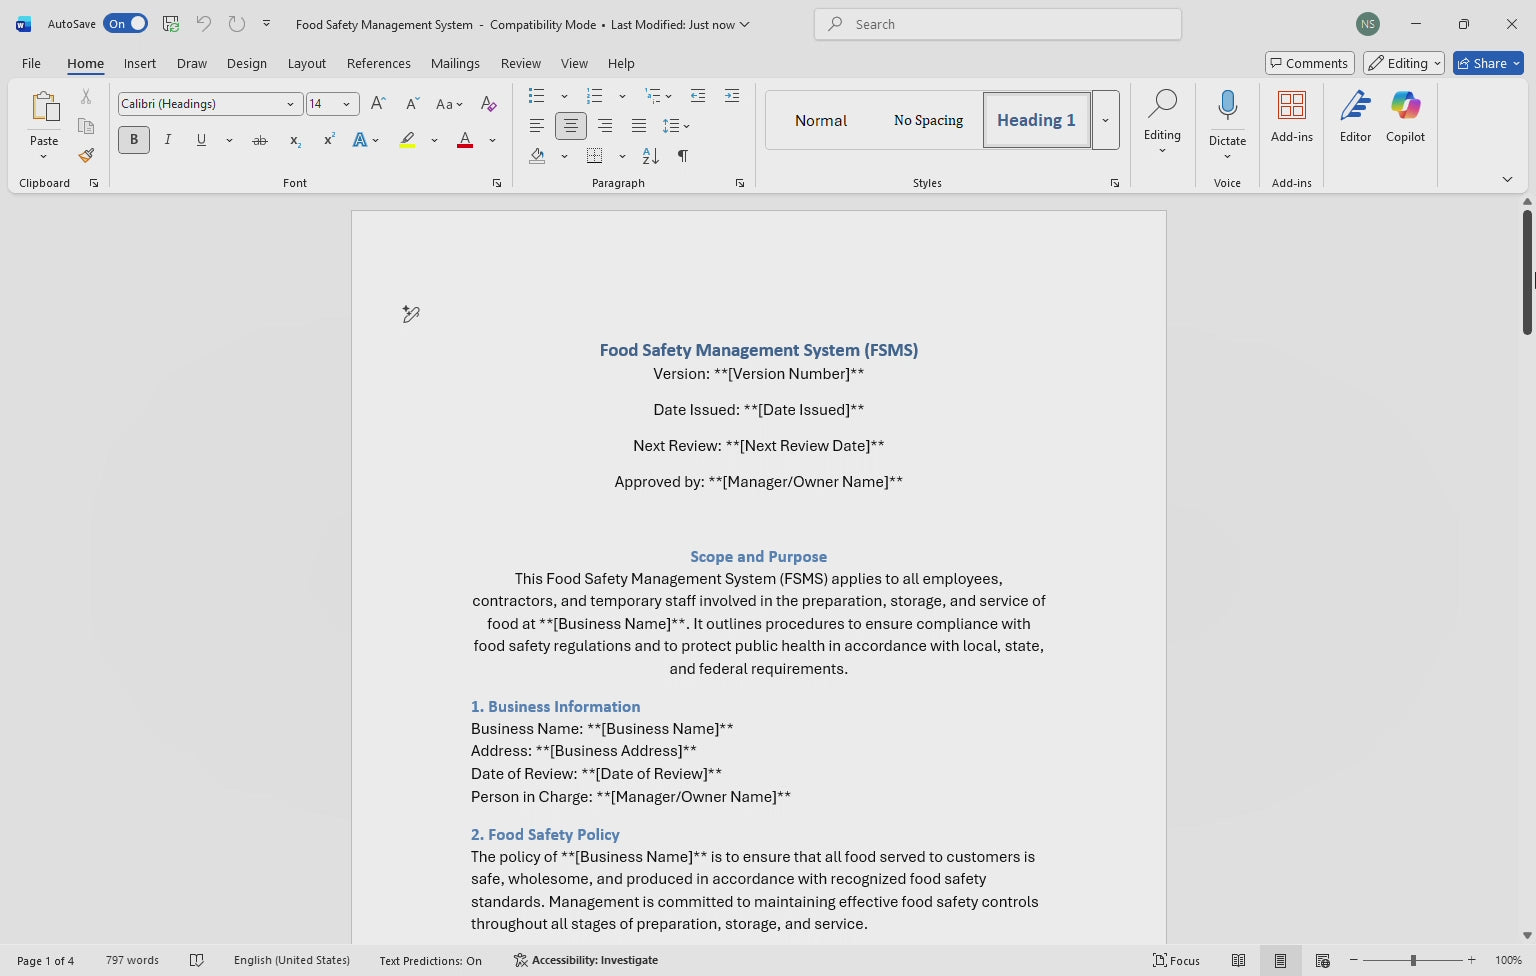Click the Share button

click(1487, 63)
